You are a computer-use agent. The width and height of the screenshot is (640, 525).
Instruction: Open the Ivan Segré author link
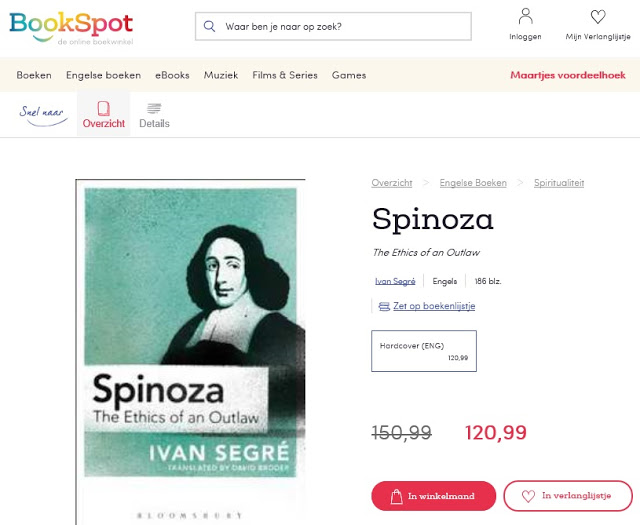click(395, 281)
